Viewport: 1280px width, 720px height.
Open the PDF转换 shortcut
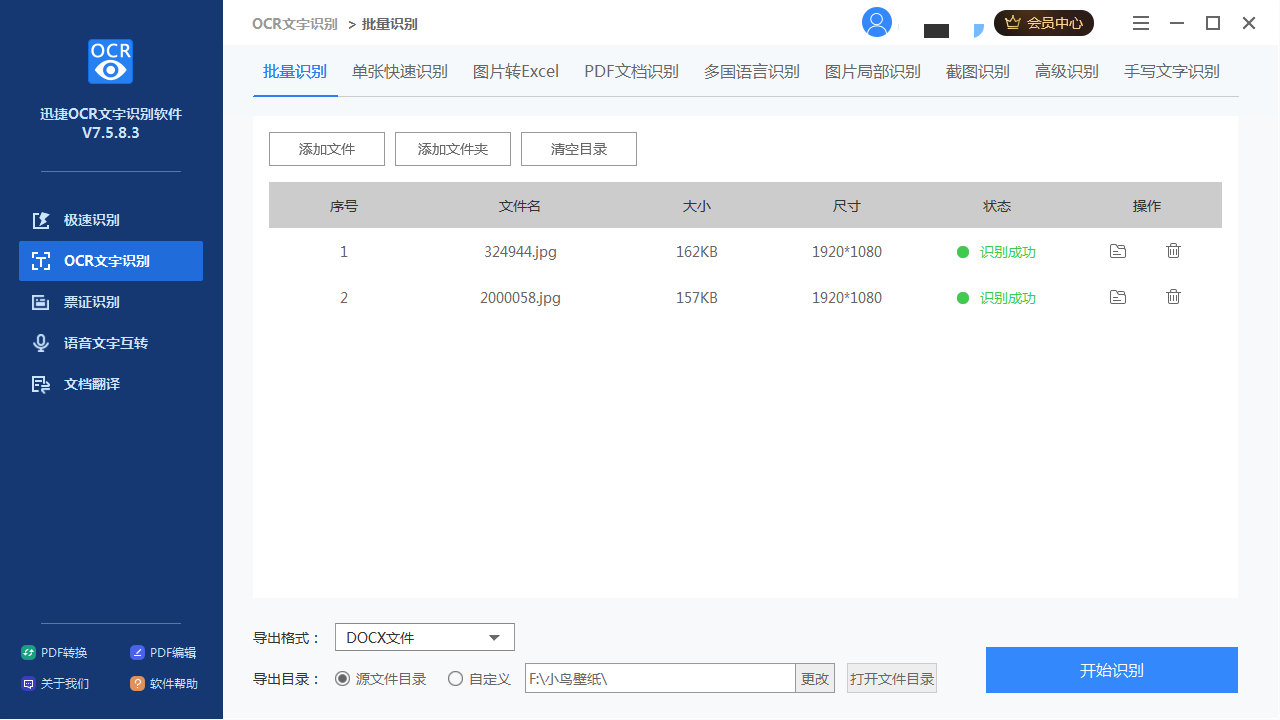pos(55,653)
